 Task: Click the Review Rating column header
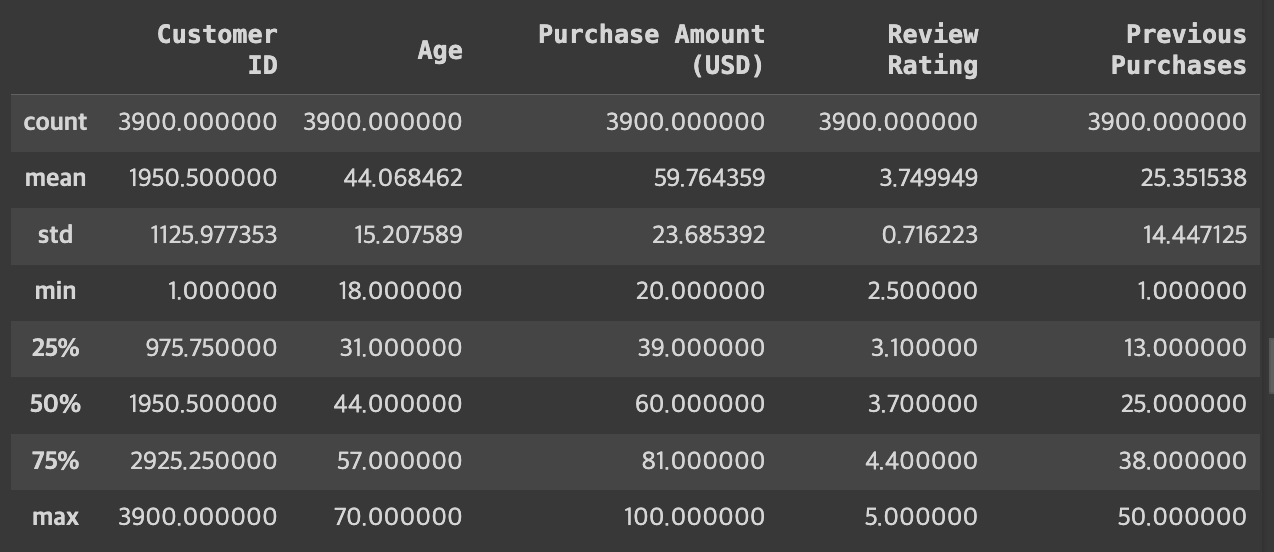click(932, 49)
